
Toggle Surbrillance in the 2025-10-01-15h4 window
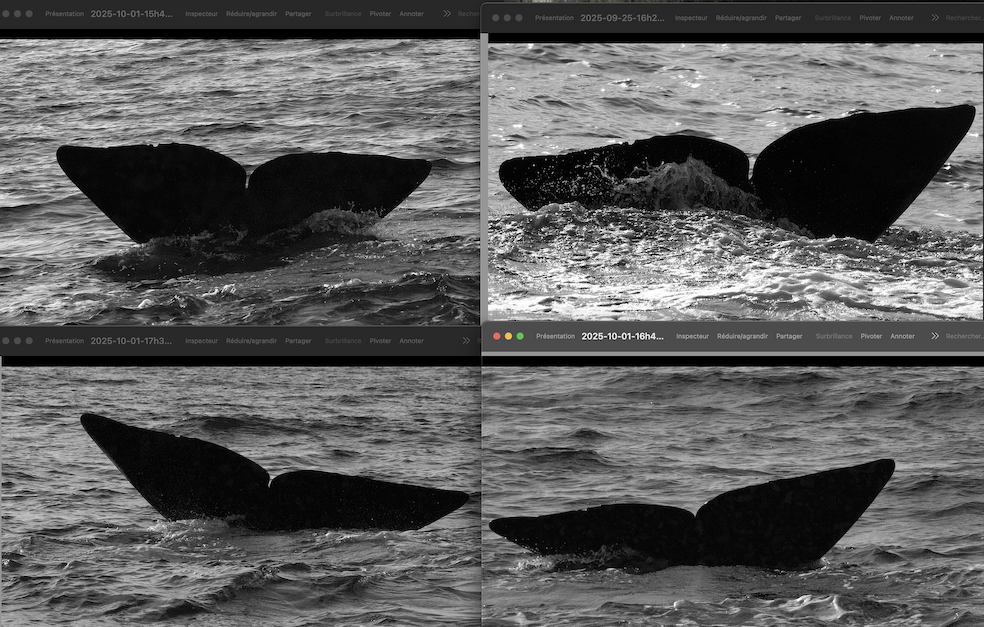(x=343, y=14)
